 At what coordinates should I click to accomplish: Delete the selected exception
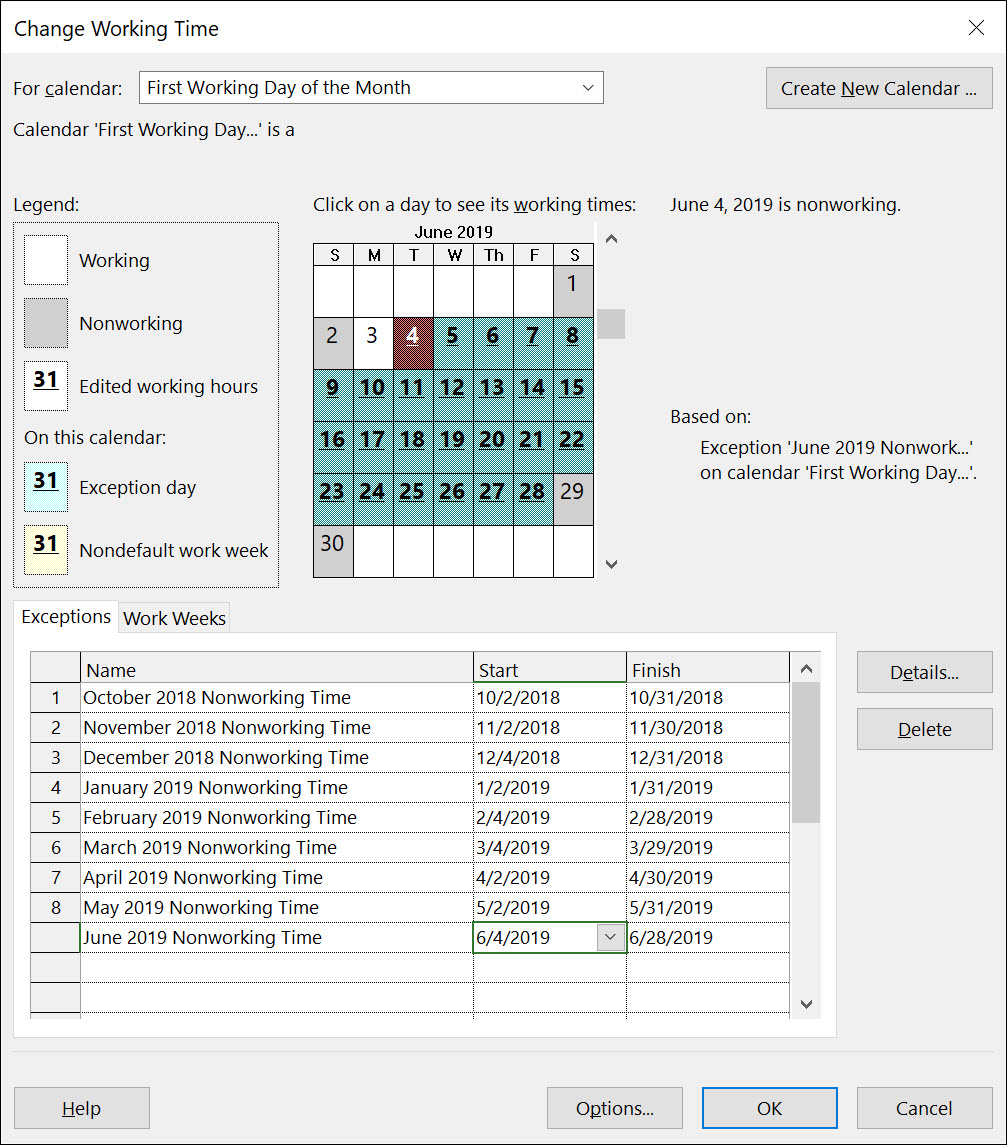click(924, 729)
